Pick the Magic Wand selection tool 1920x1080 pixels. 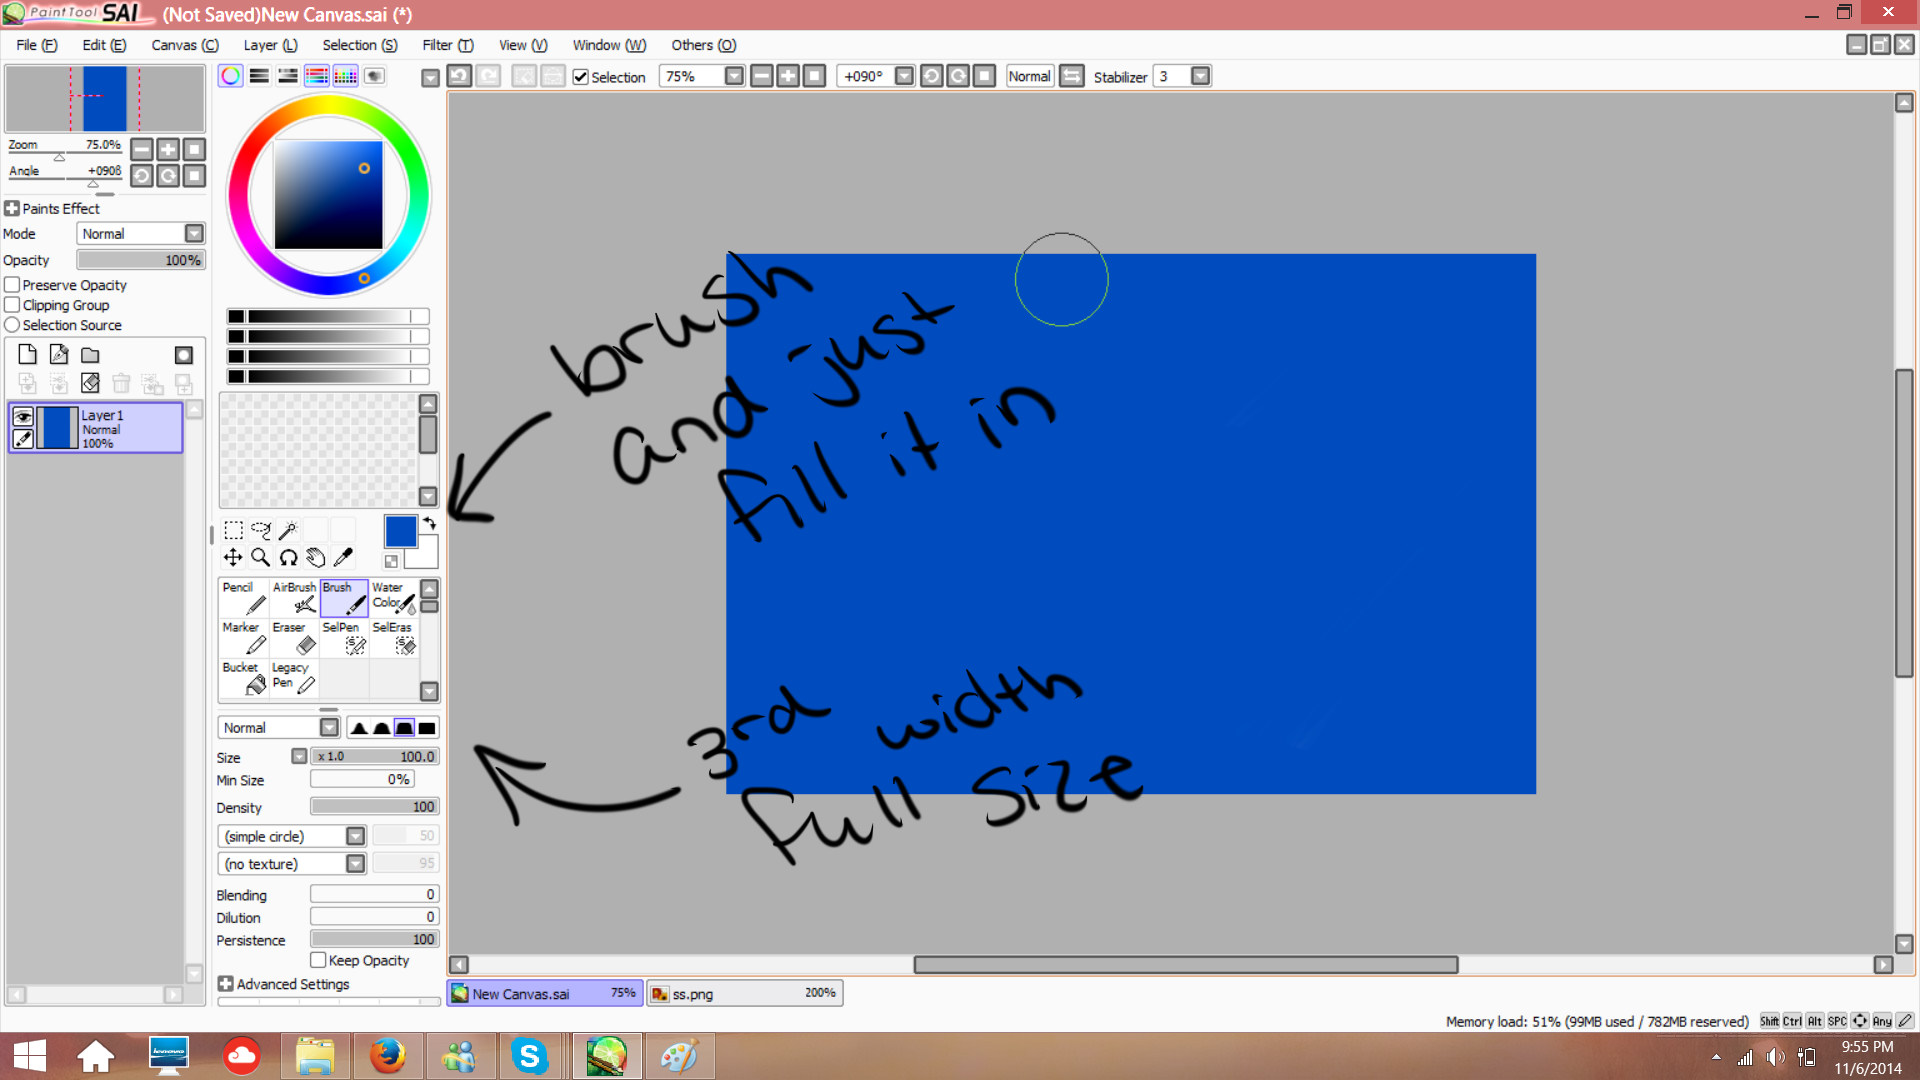288,530
